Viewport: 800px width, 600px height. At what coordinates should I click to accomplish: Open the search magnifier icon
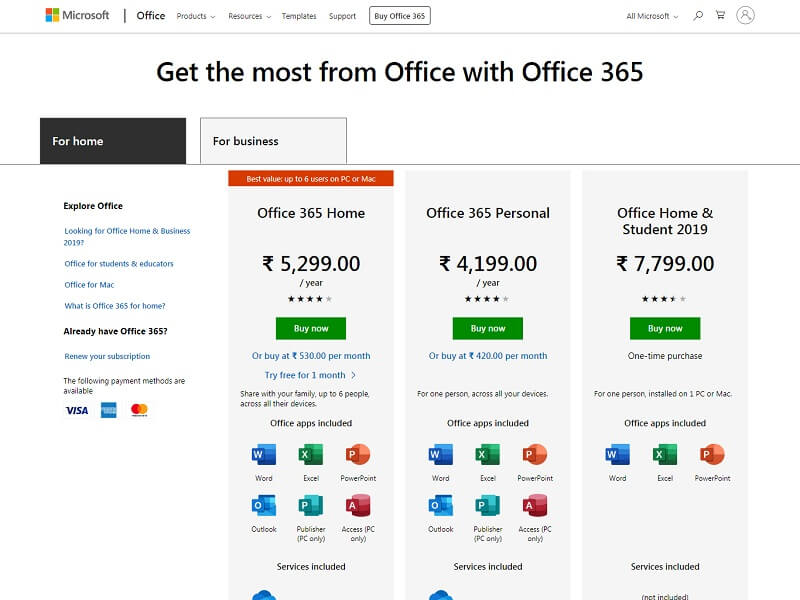click(698, 16)
